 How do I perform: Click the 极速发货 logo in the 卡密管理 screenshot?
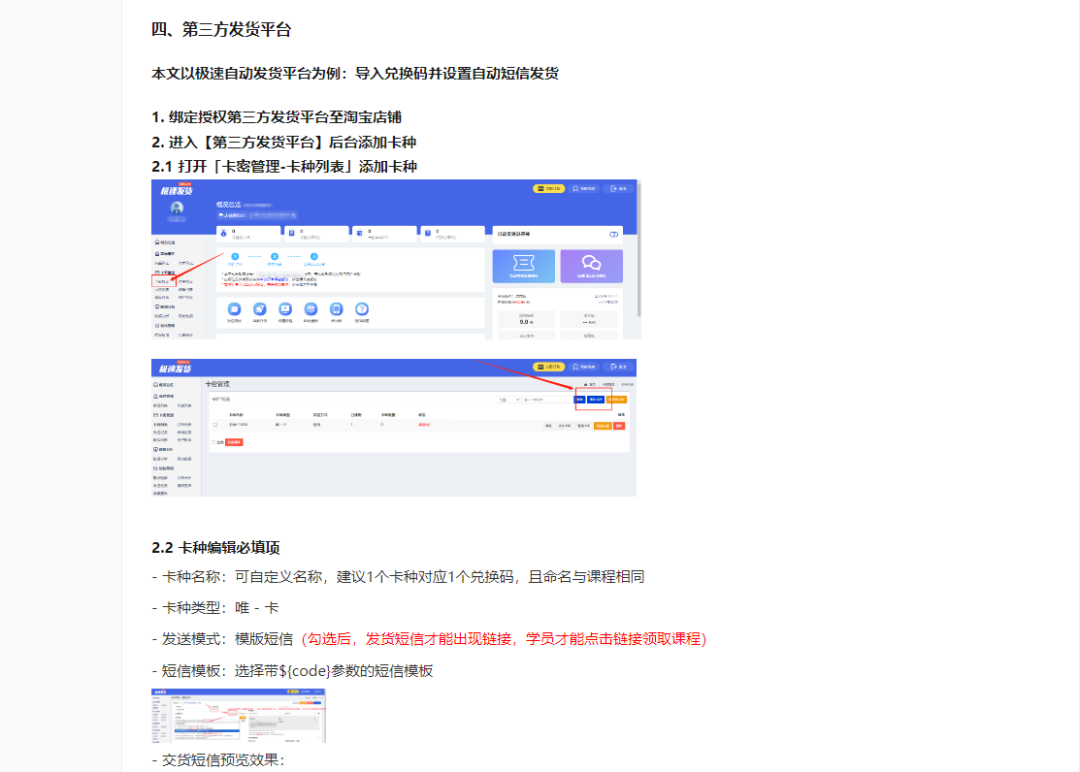(x=175, y=368)
